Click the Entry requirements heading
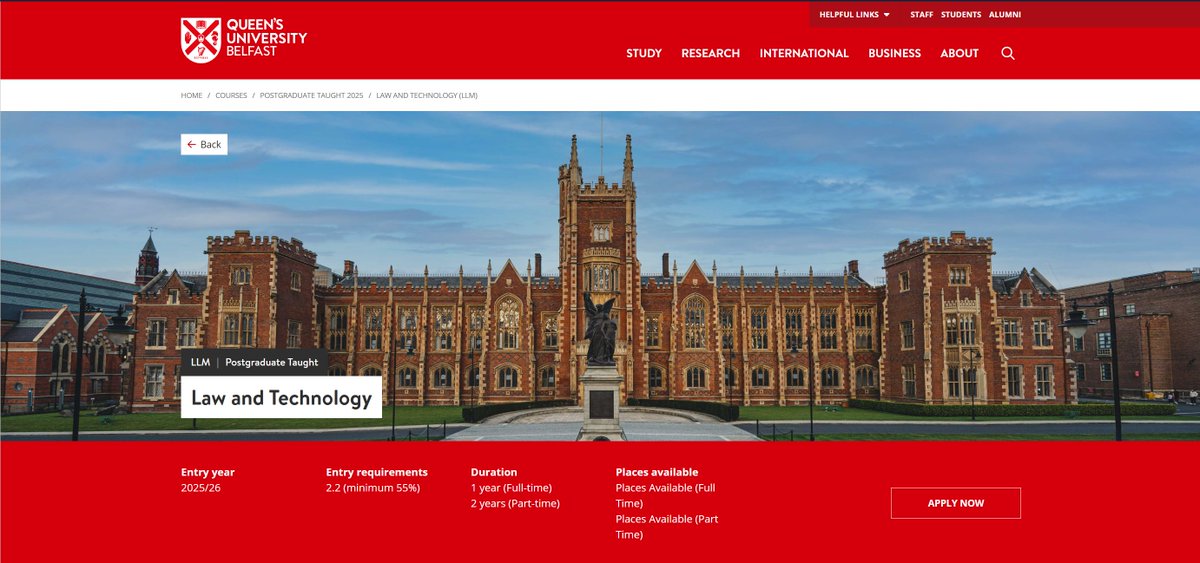The width and height of the screenshot is (1200, 563). click(x=377, y=472)
